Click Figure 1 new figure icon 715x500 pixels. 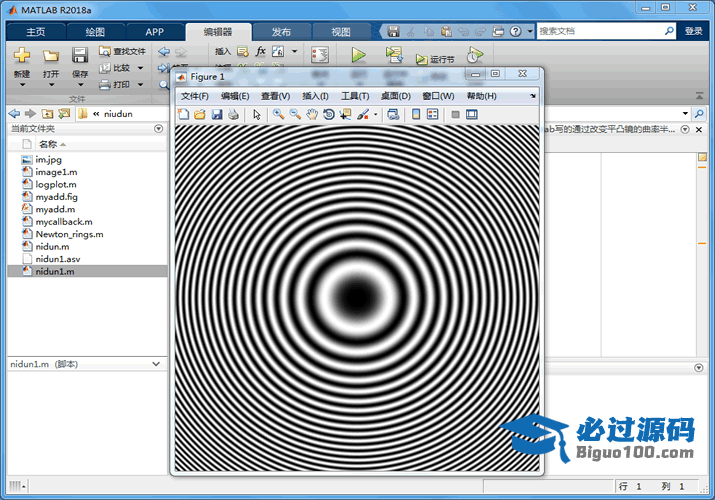(183, 114)
